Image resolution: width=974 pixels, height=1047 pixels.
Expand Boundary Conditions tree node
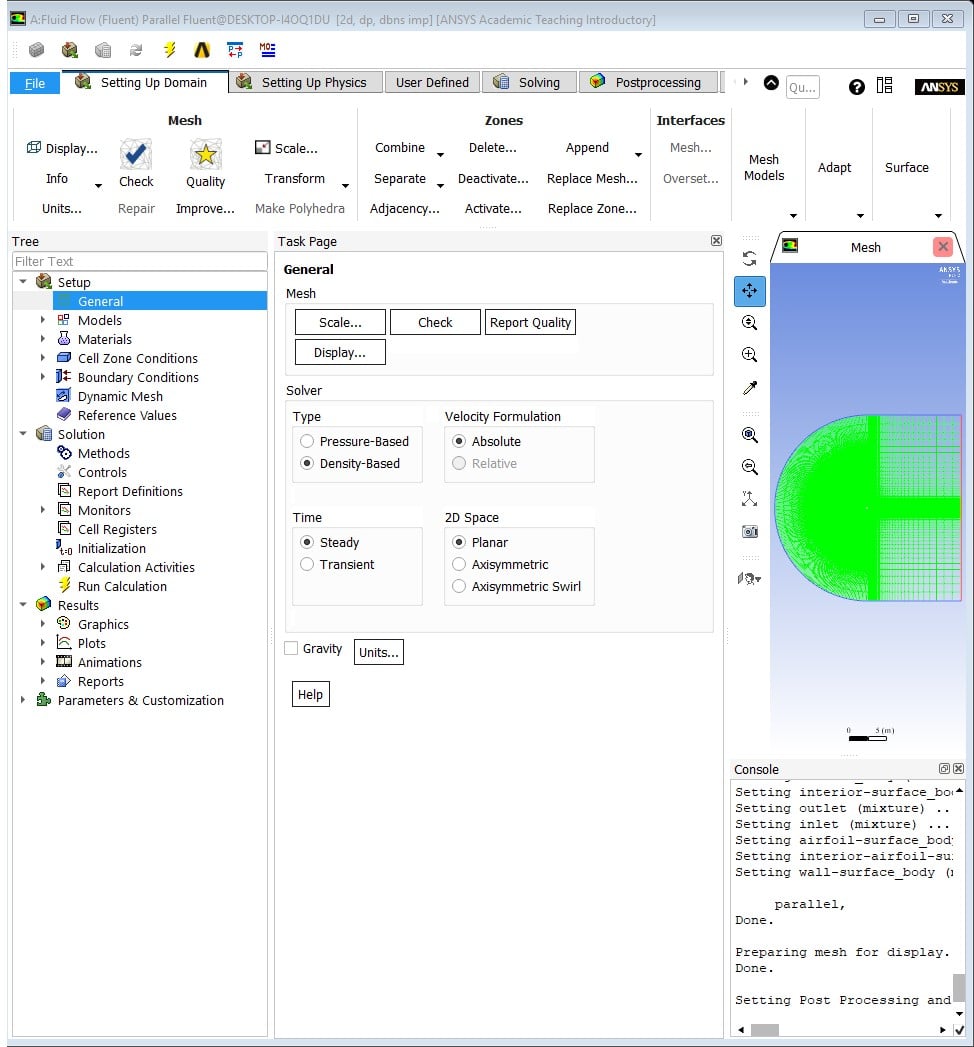(43, 377)
